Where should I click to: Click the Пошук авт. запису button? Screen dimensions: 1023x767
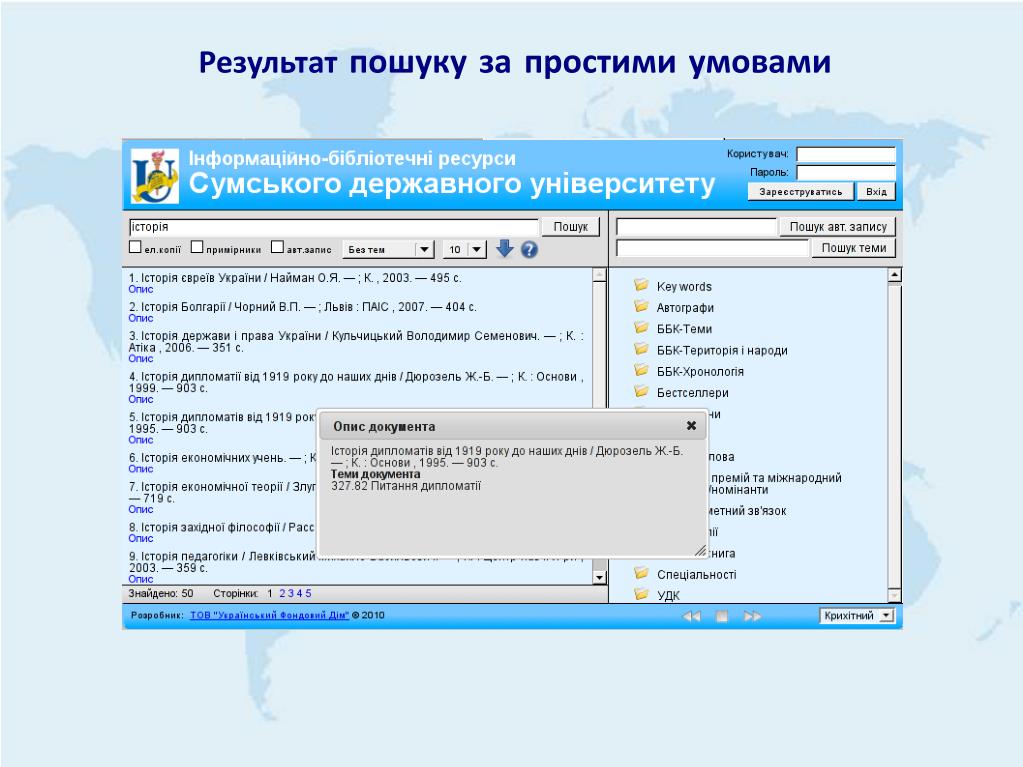838,226
